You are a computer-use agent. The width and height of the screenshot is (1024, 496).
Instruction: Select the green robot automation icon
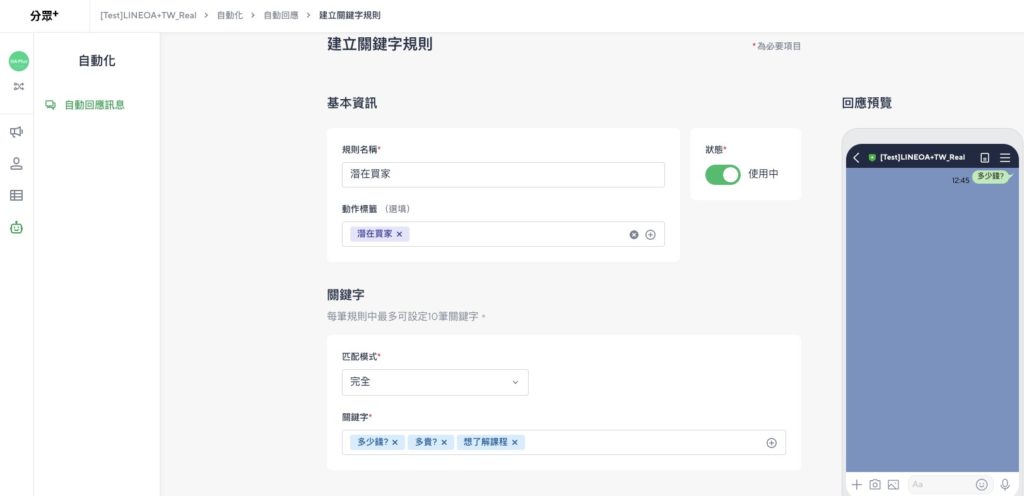coord(16,227)
